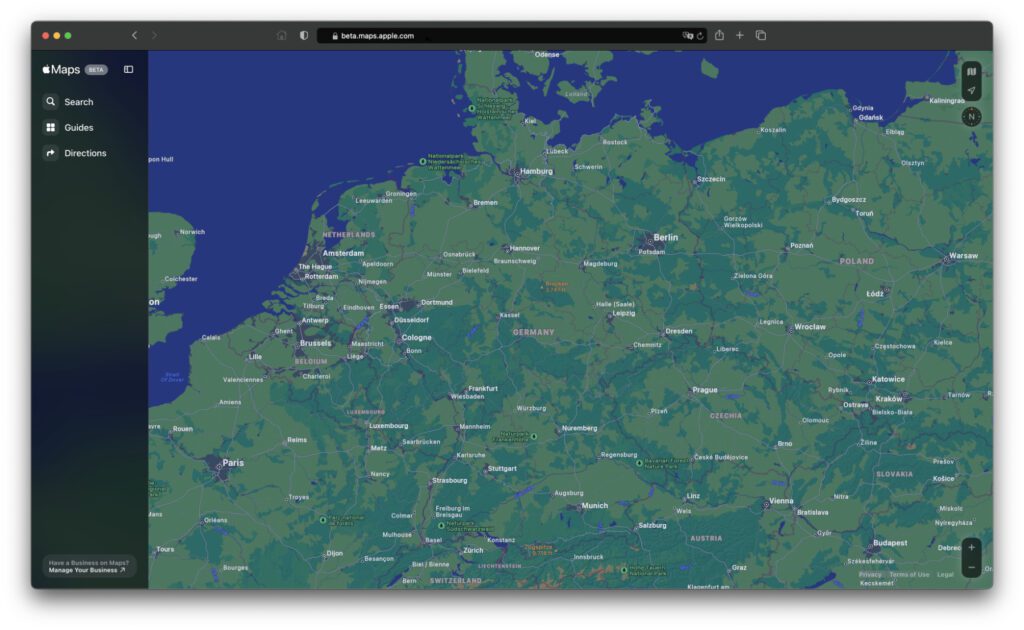Show your current location on the map
Viewport: 1024px width, 630px height.
coord(969,90)
